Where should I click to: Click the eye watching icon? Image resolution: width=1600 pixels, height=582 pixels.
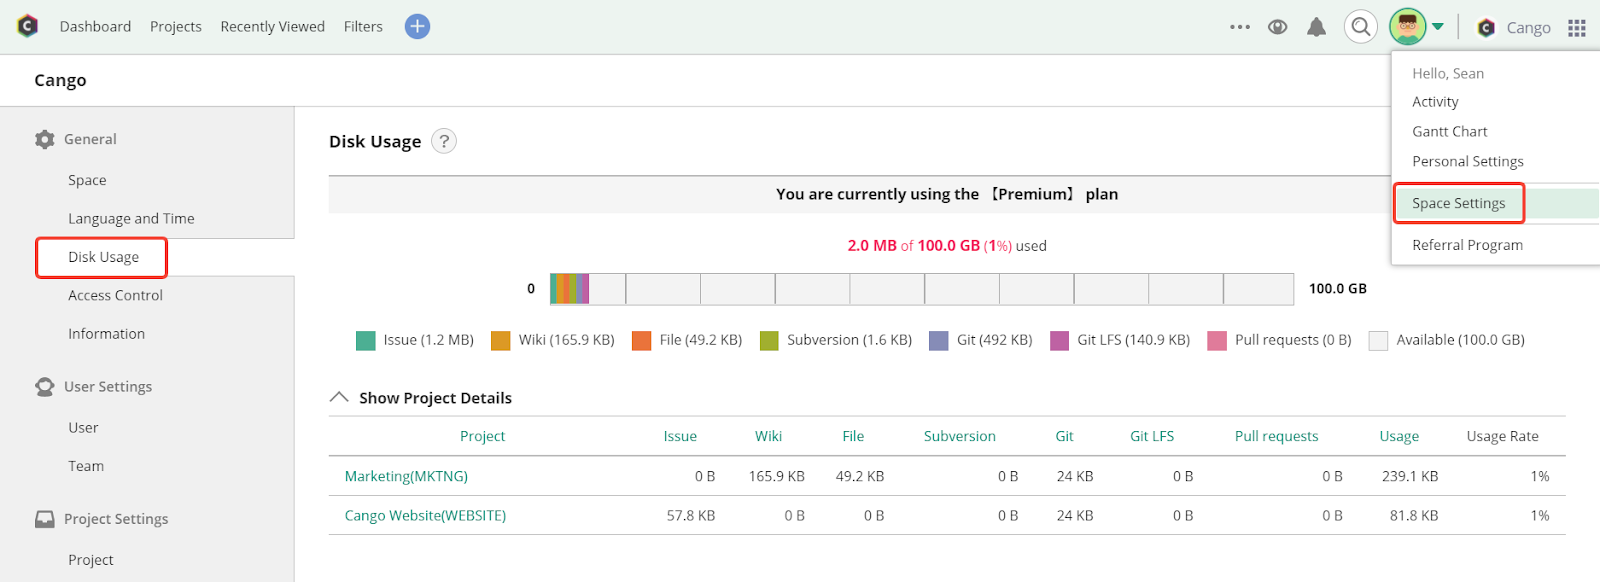pos(1277,27)
